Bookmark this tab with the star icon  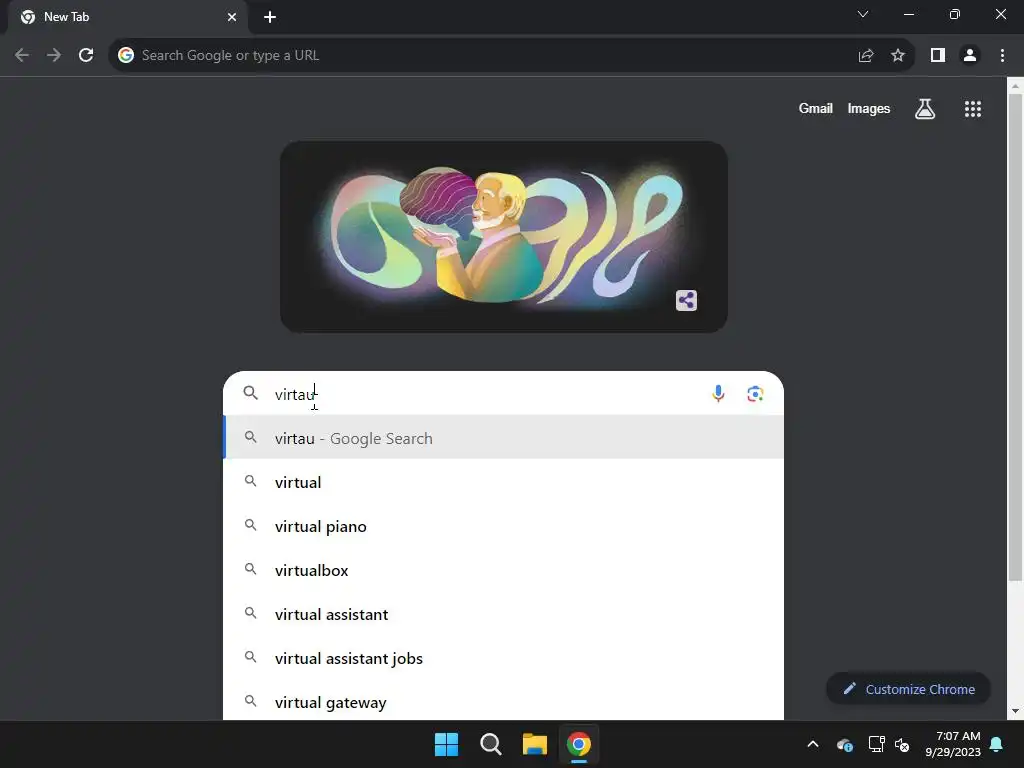[x=898, y=56]
